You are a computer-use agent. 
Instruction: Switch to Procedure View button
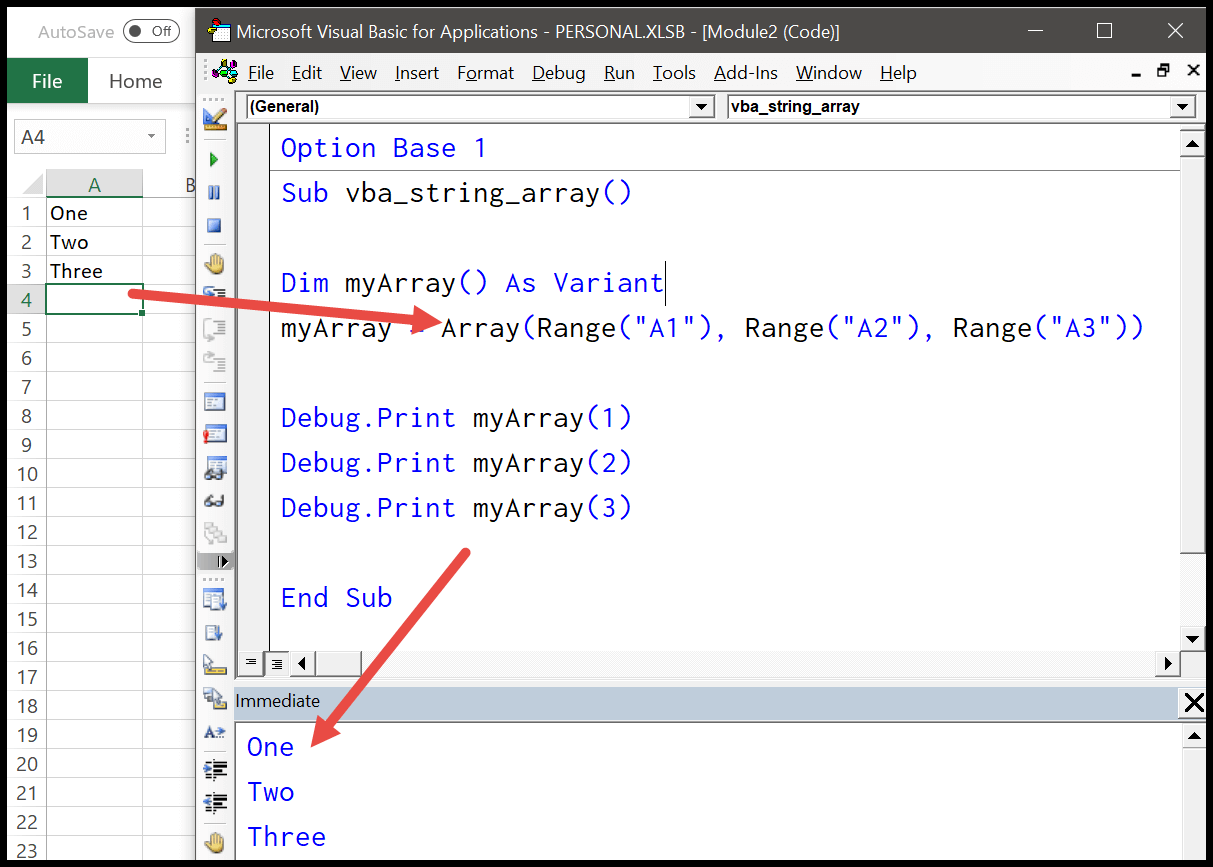(251, 662)
